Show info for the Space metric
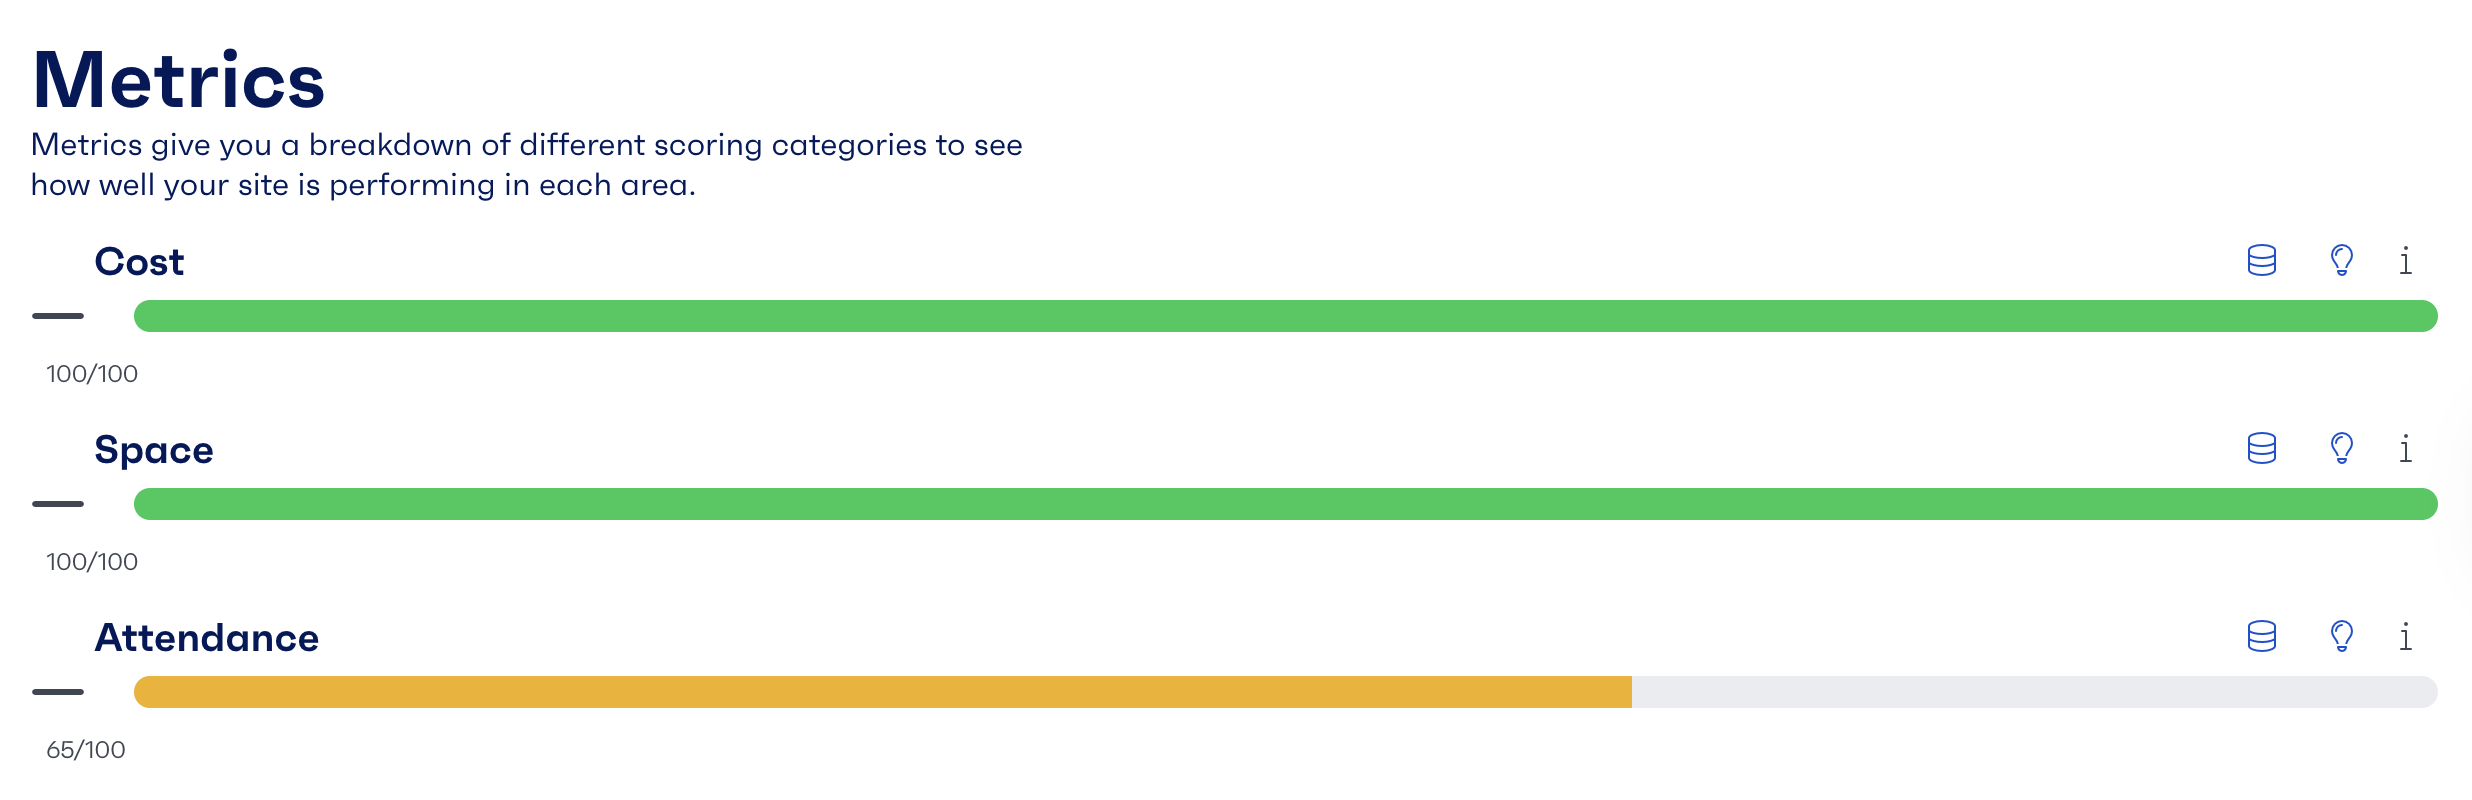This screenshot has height=800, width=2472. tap(2405, 448)
